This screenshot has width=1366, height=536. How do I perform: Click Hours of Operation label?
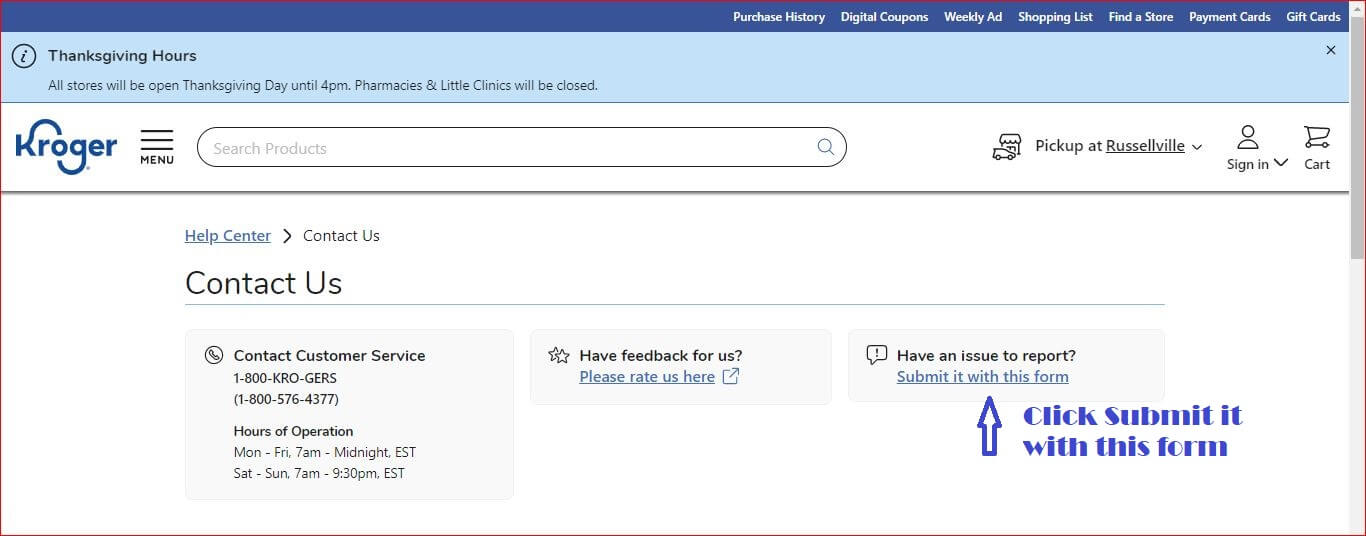(293, 431)
